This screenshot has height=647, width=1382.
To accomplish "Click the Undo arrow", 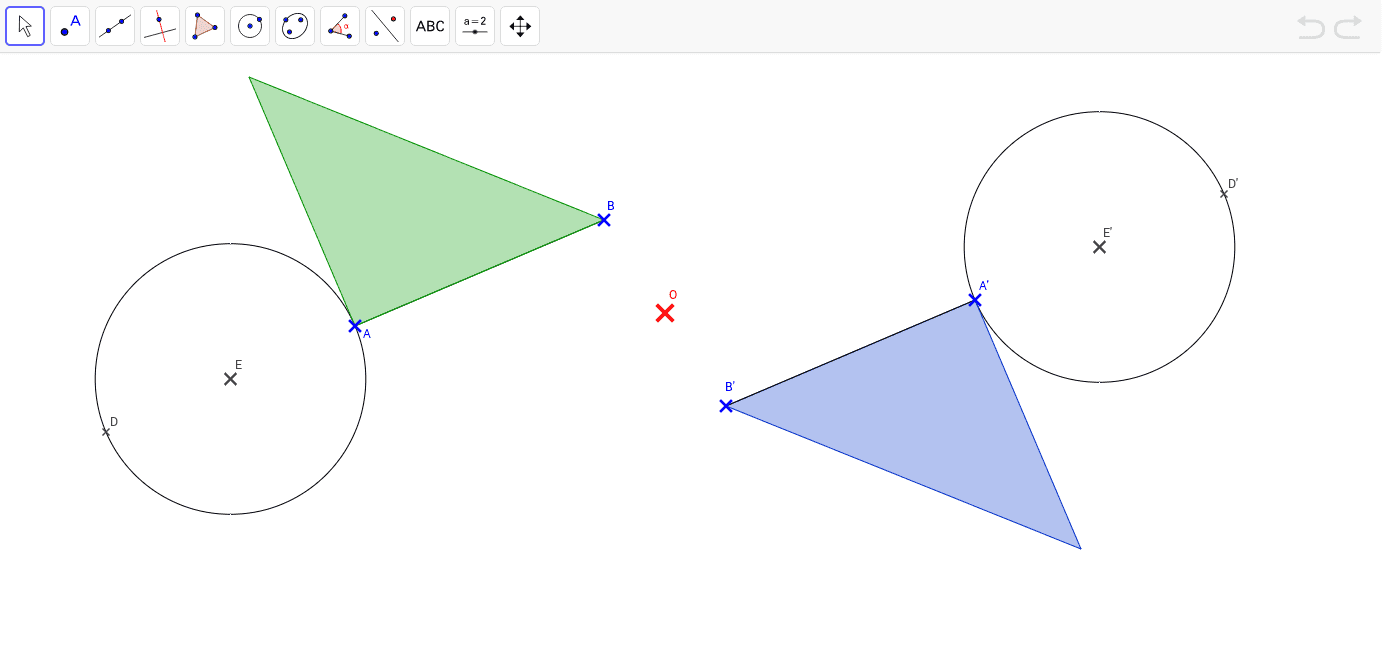I will 1311,27.
